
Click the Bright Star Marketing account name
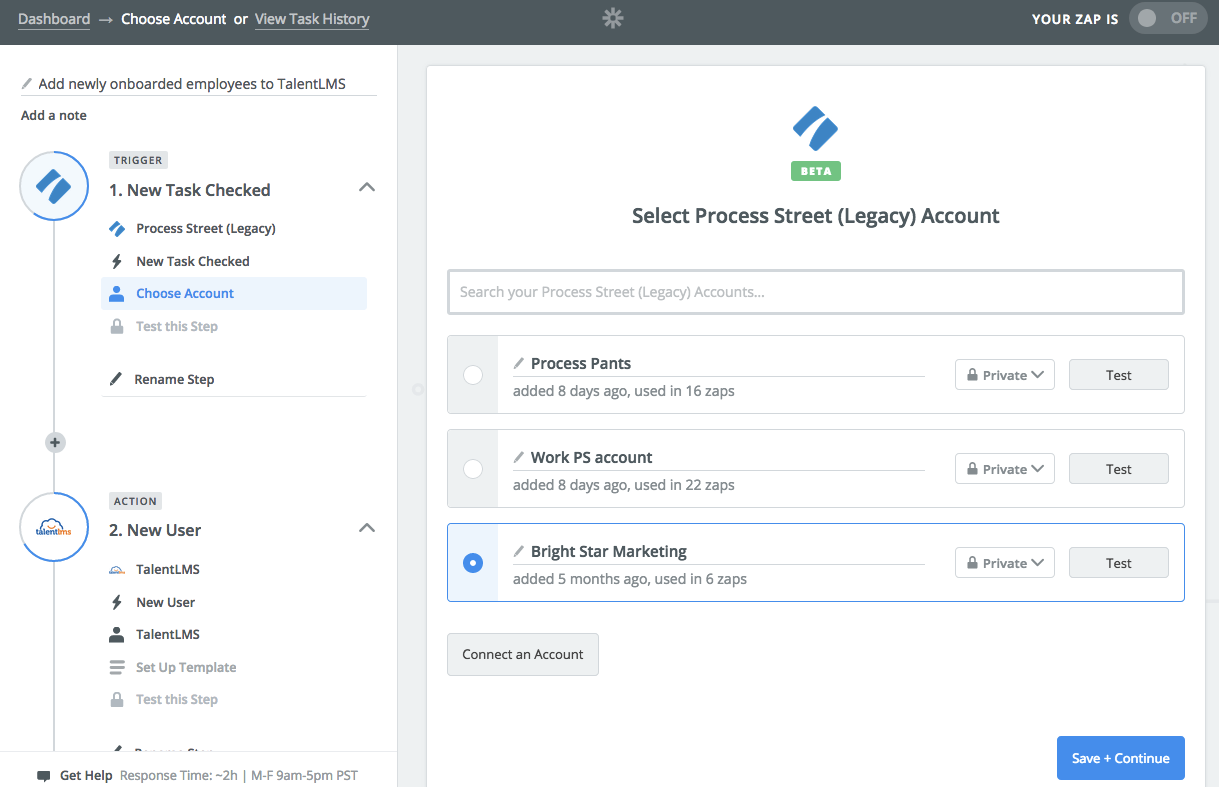[x=609, y=551]
